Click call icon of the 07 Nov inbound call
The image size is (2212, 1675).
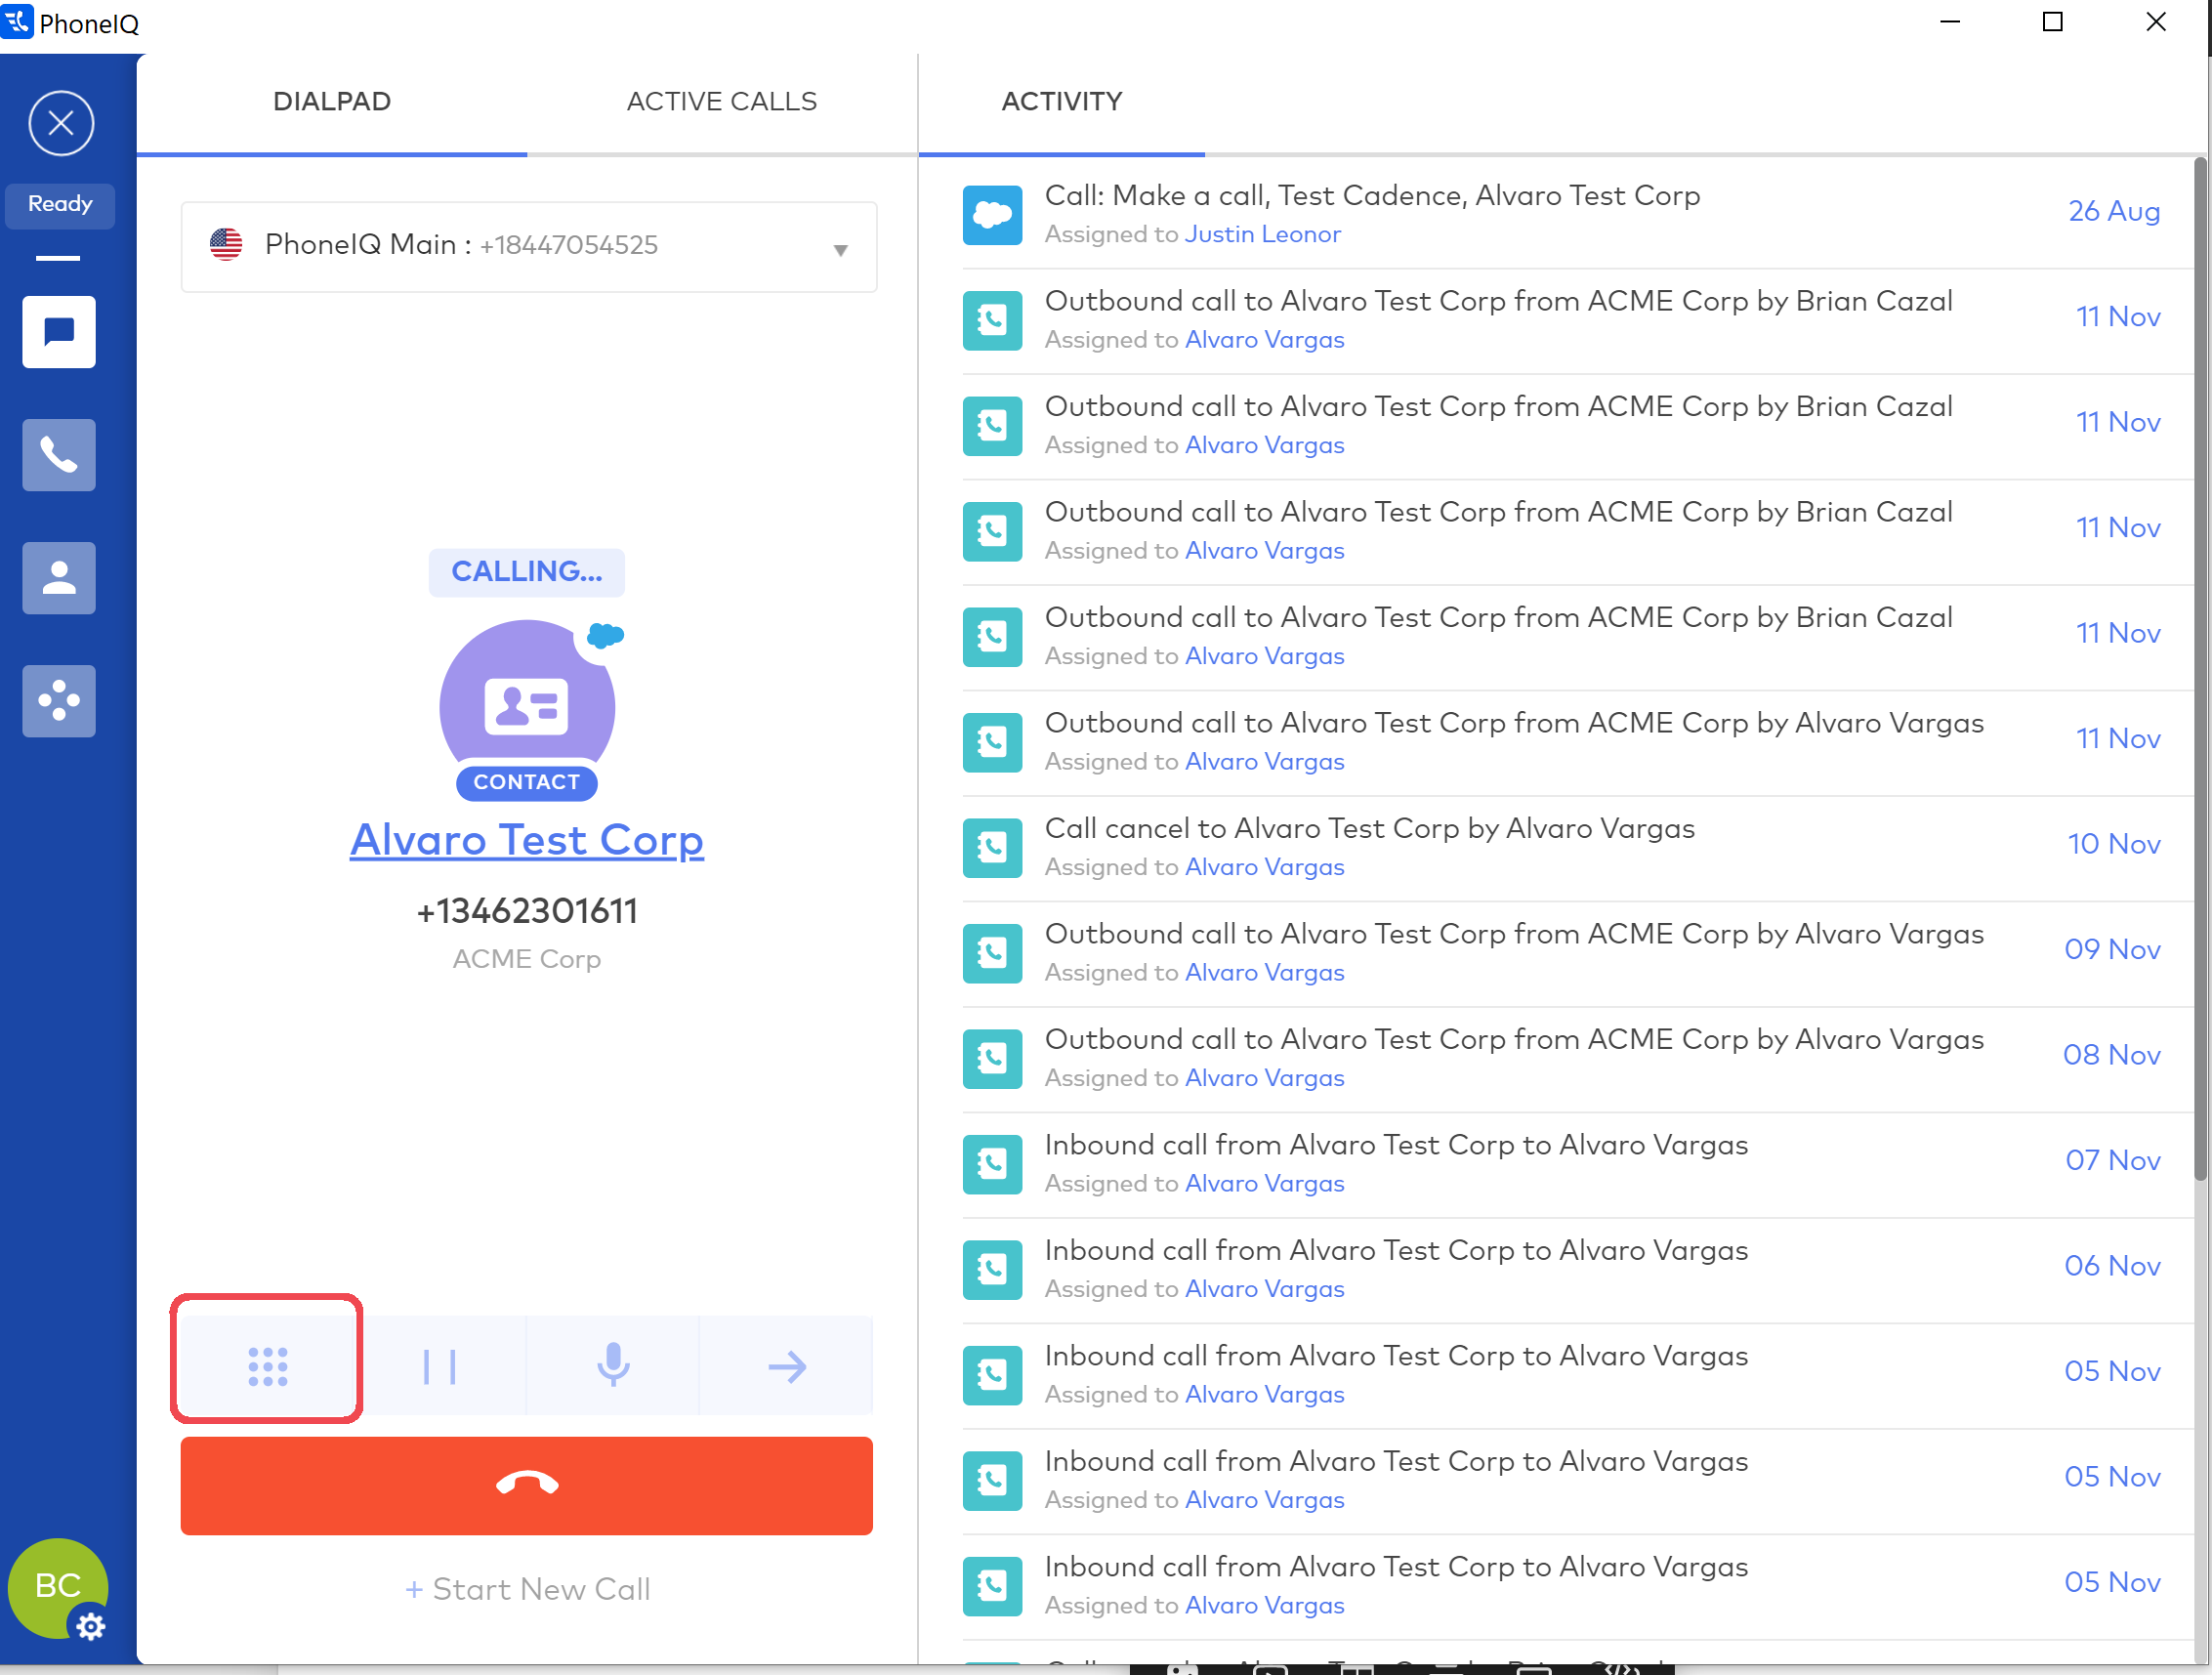(x=993, y=1164)
